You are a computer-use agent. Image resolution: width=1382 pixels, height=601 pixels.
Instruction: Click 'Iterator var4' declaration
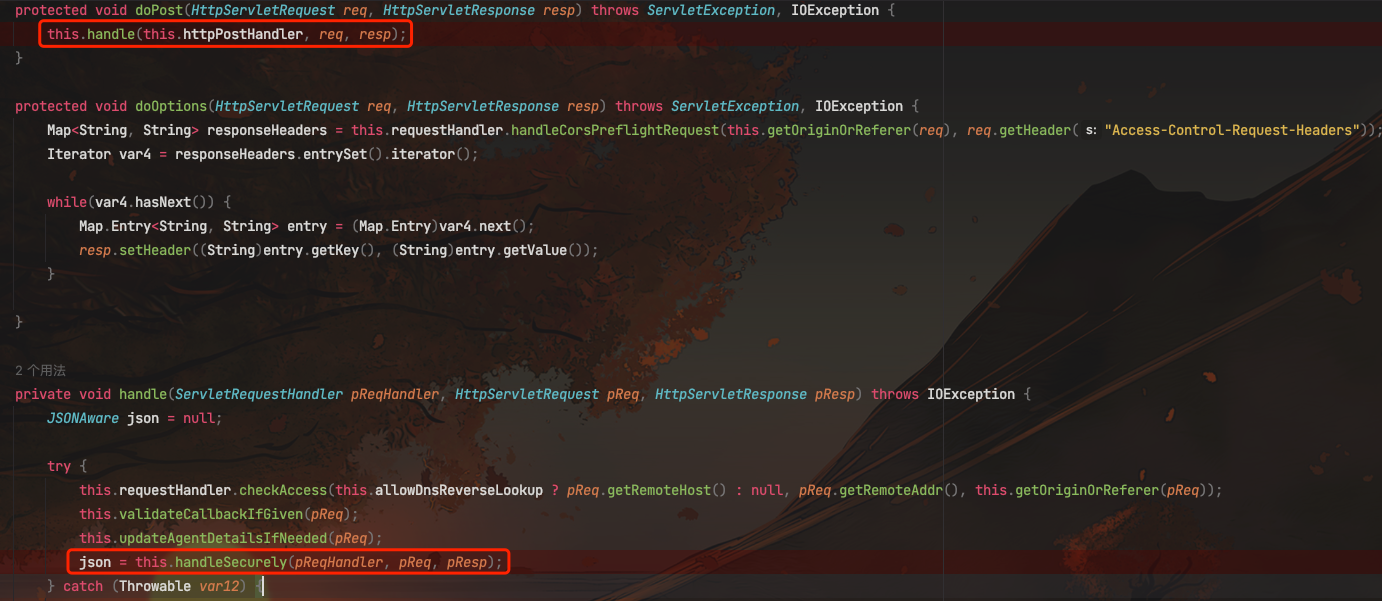pyautogui.click(x=99, y=154)
